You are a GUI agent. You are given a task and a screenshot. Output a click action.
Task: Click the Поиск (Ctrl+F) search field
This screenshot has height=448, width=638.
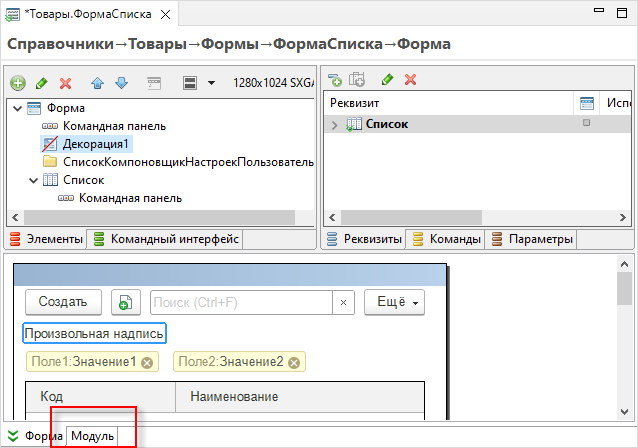click(241, 302)
